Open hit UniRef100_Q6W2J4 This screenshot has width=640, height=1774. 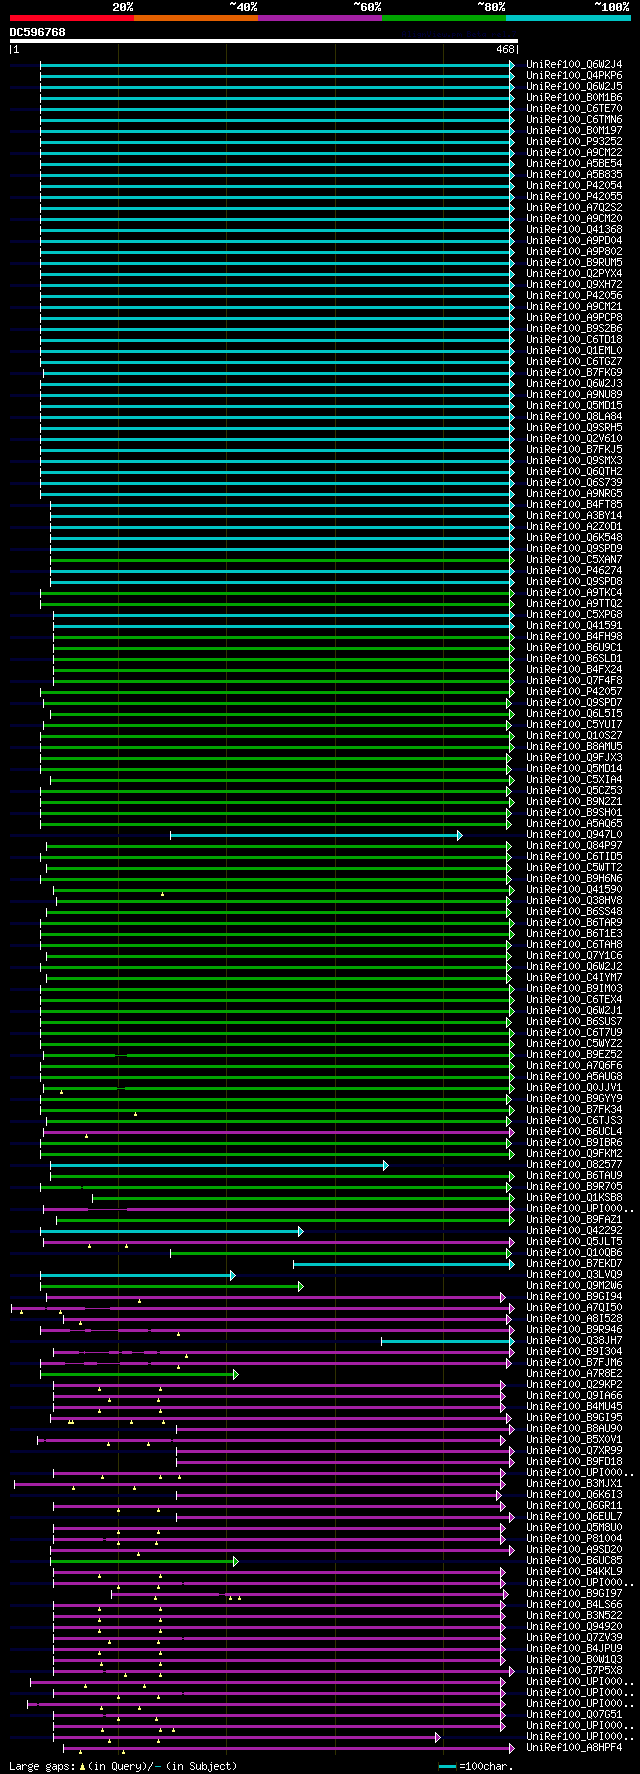(574, 64)
